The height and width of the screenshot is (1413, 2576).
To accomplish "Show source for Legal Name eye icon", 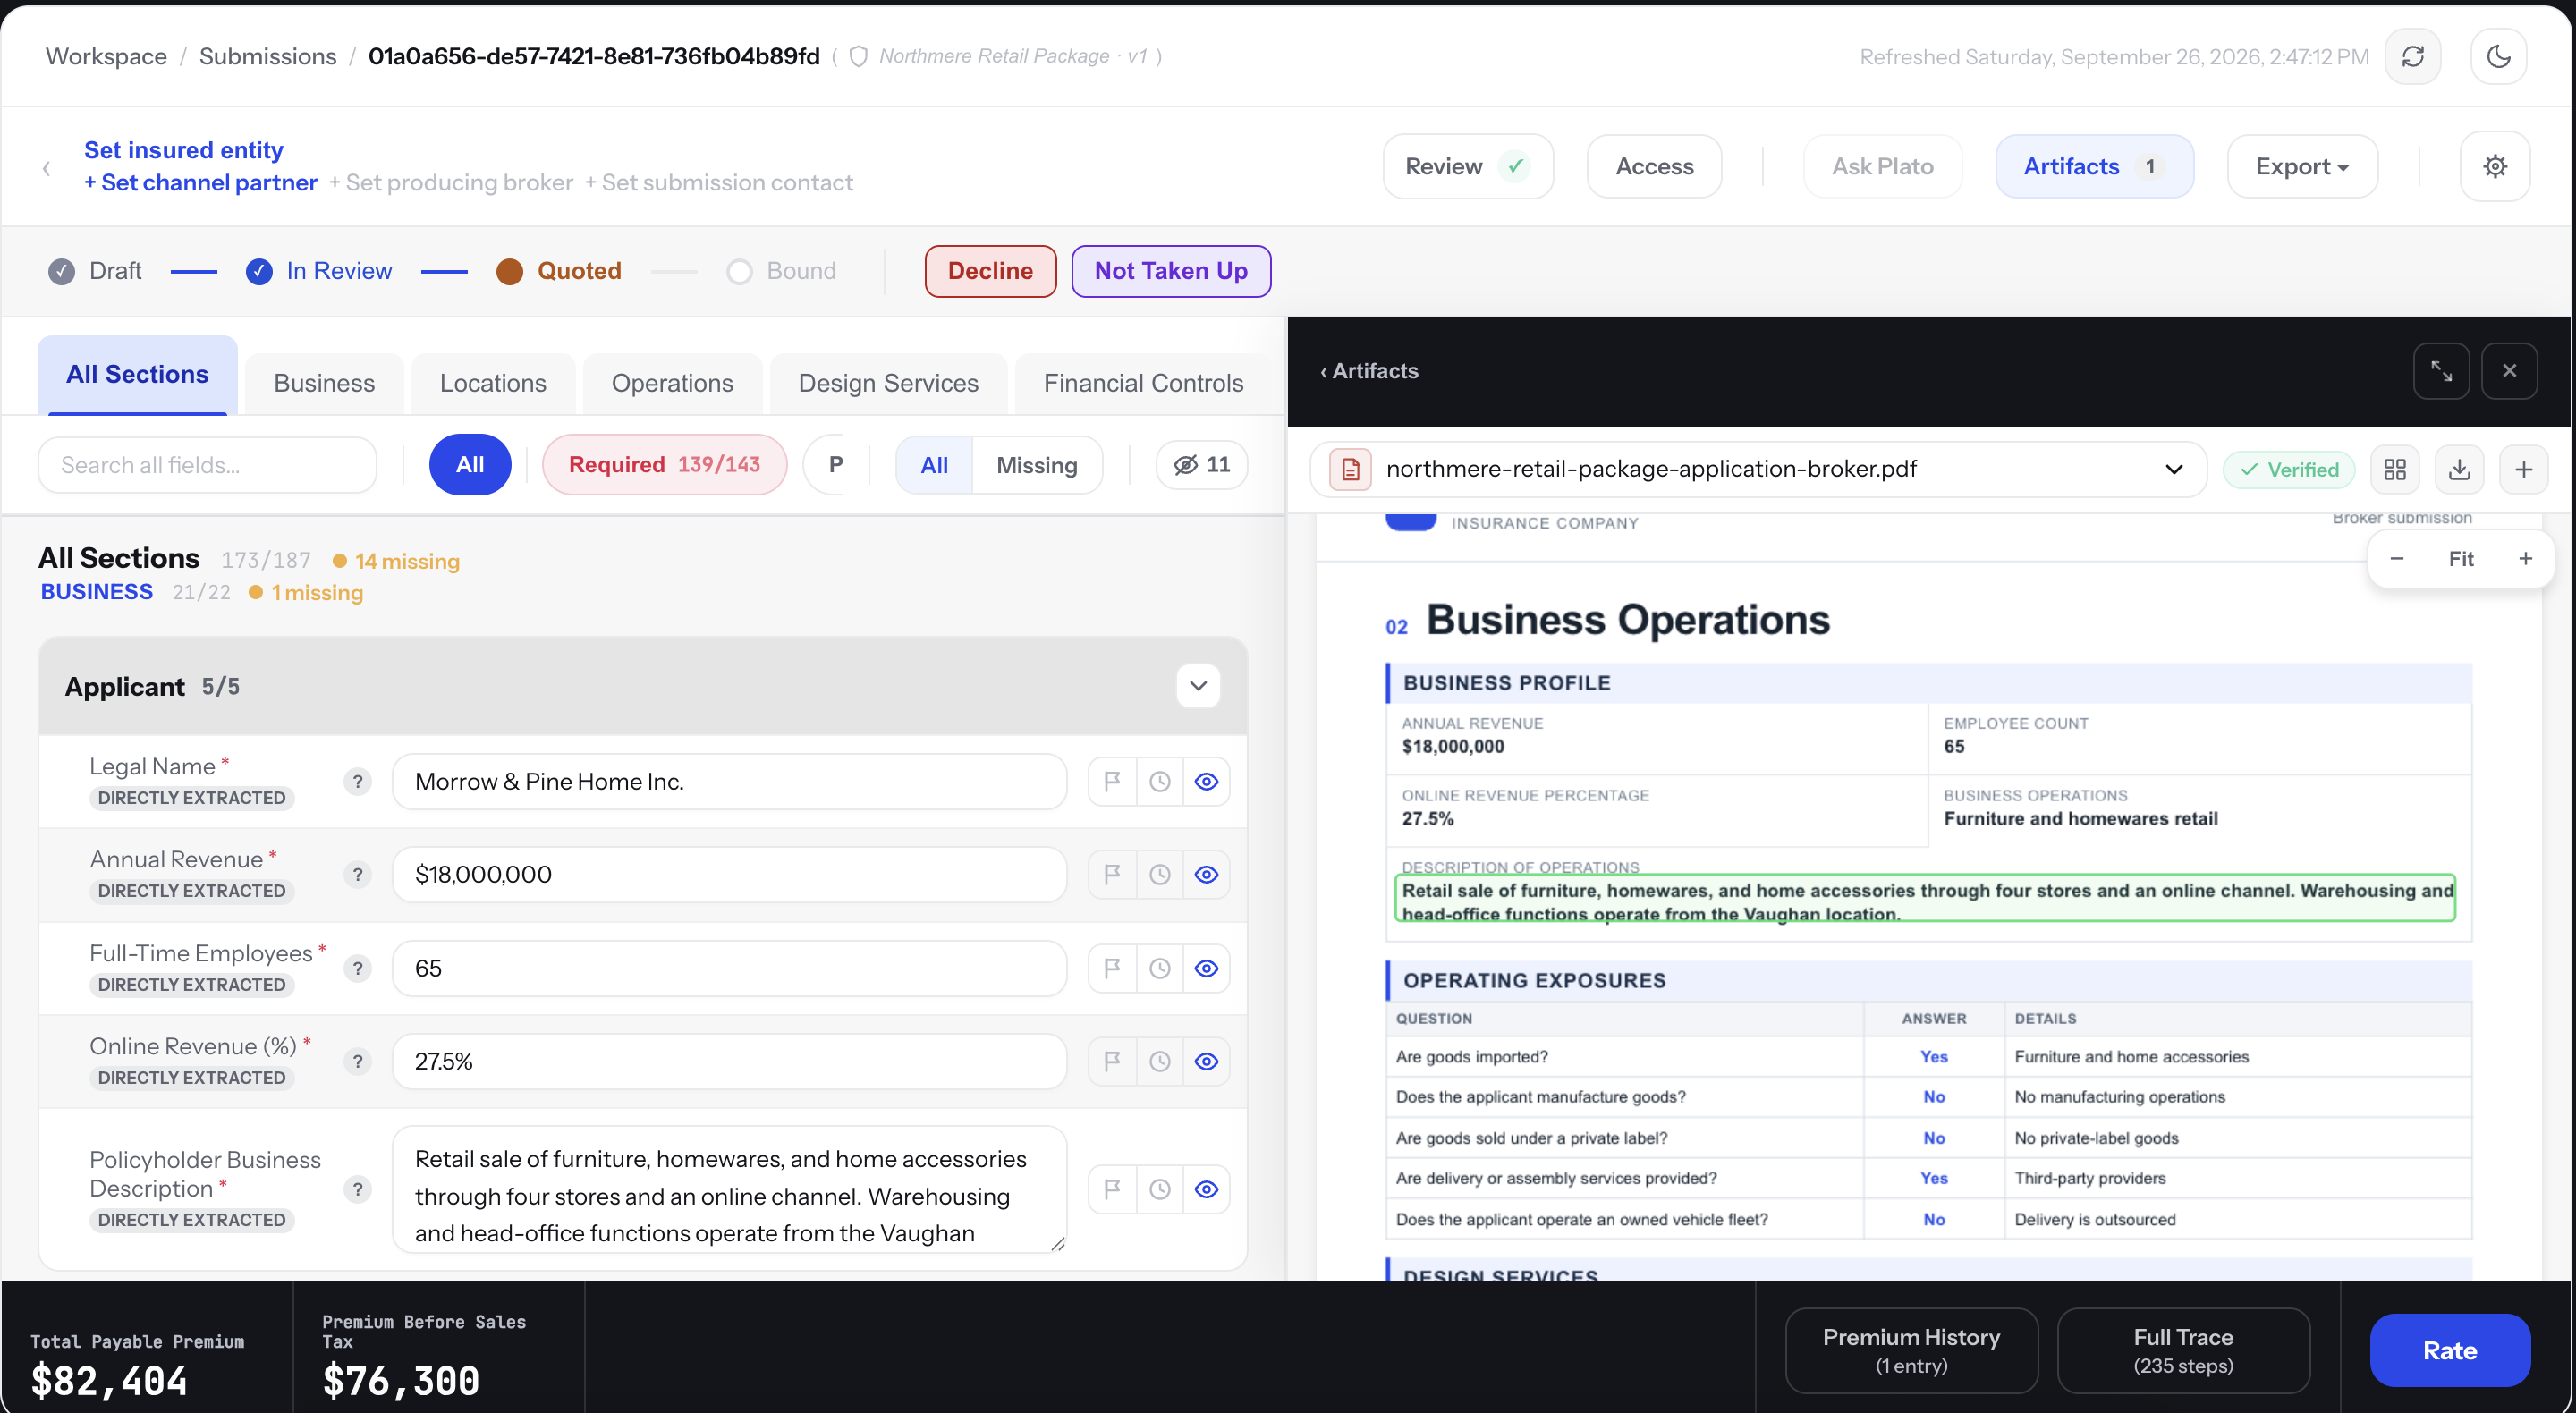I will click(x=1207, y=782).
